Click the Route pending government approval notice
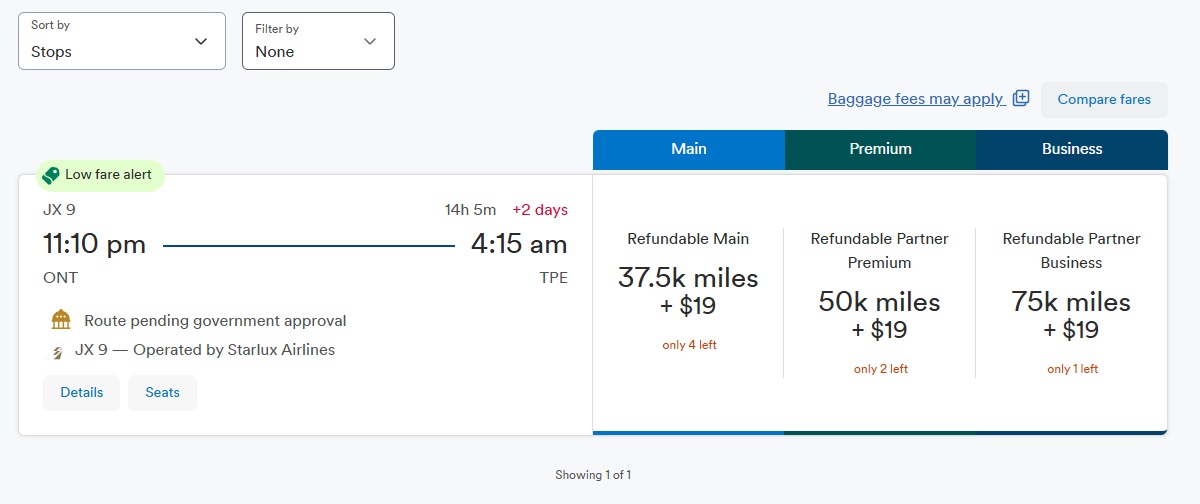 tap(215, 321)
